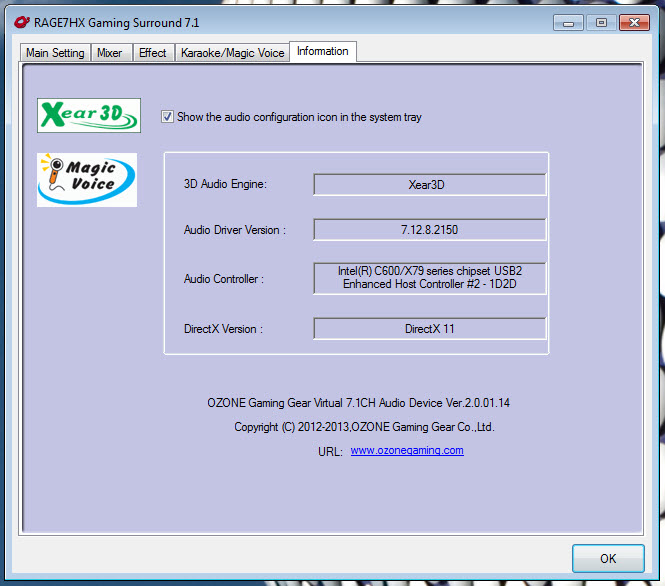The width and height of the screenshot is (665, 586).
Task: Close the RAGE7HX Gaming Surround window
Action: pos(634,22)
